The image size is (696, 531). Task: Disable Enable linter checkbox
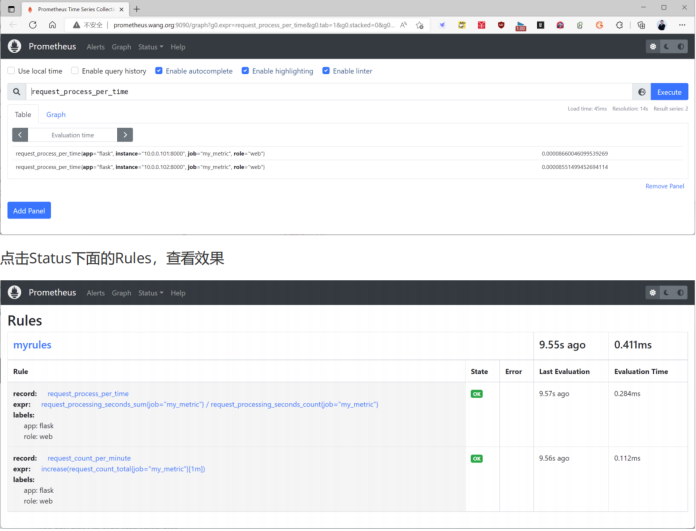[326, 71]
